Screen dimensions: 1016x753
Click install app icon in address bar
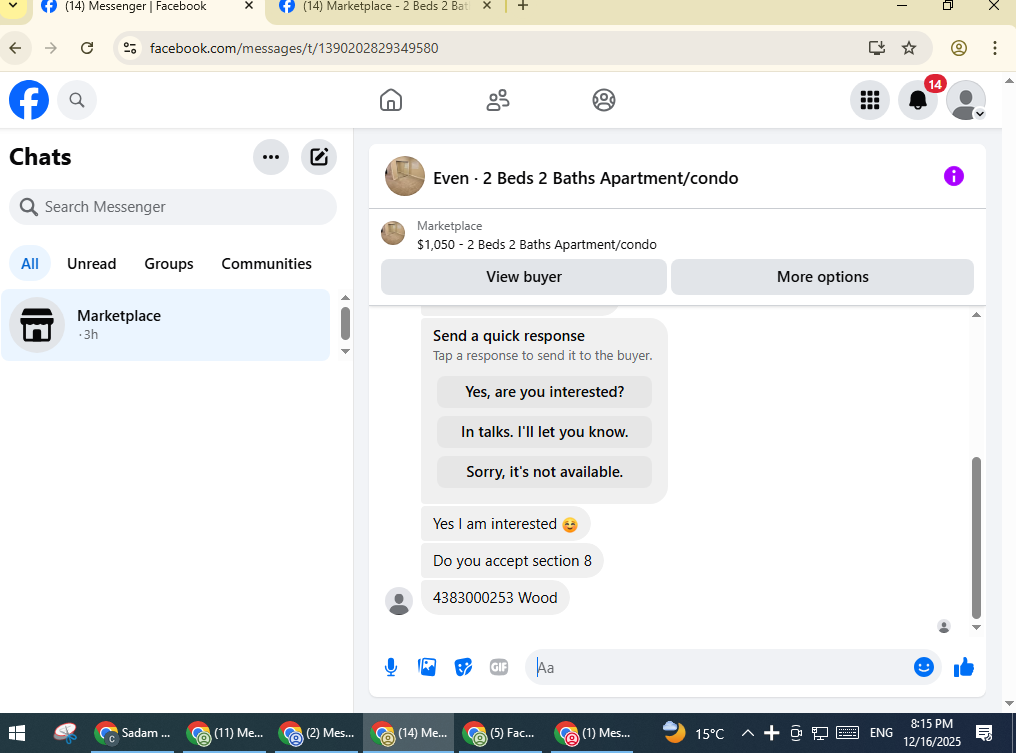click(876, 48)
